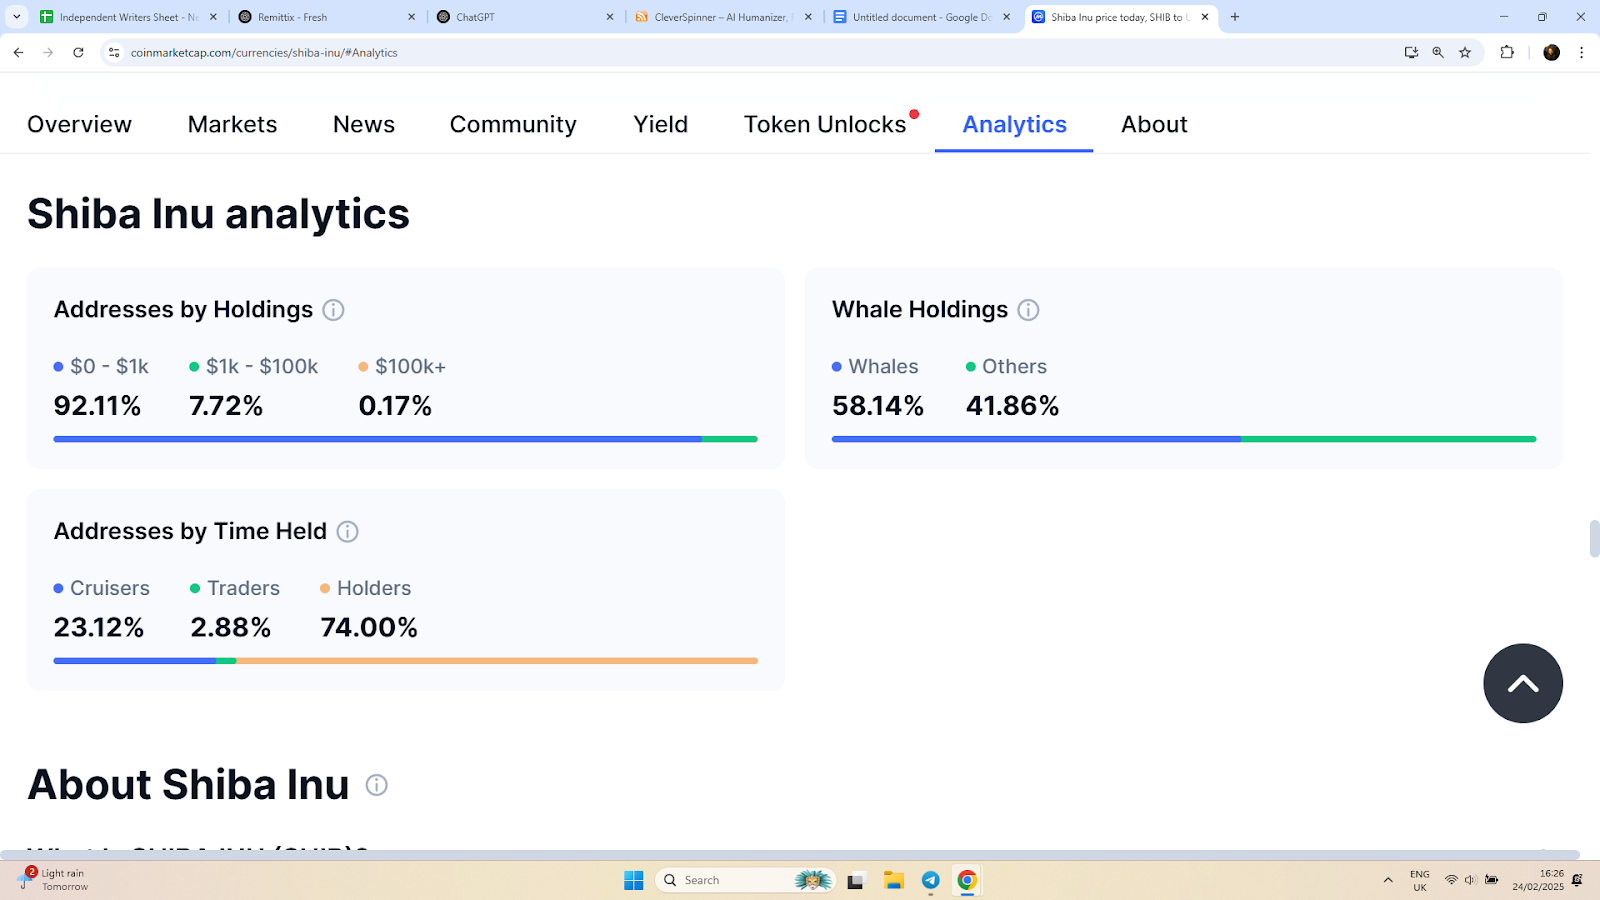1600x900 pixels.
Task: Open File Explorer from the taskbar
Action: pyautogui.click(x=893, y=880)
